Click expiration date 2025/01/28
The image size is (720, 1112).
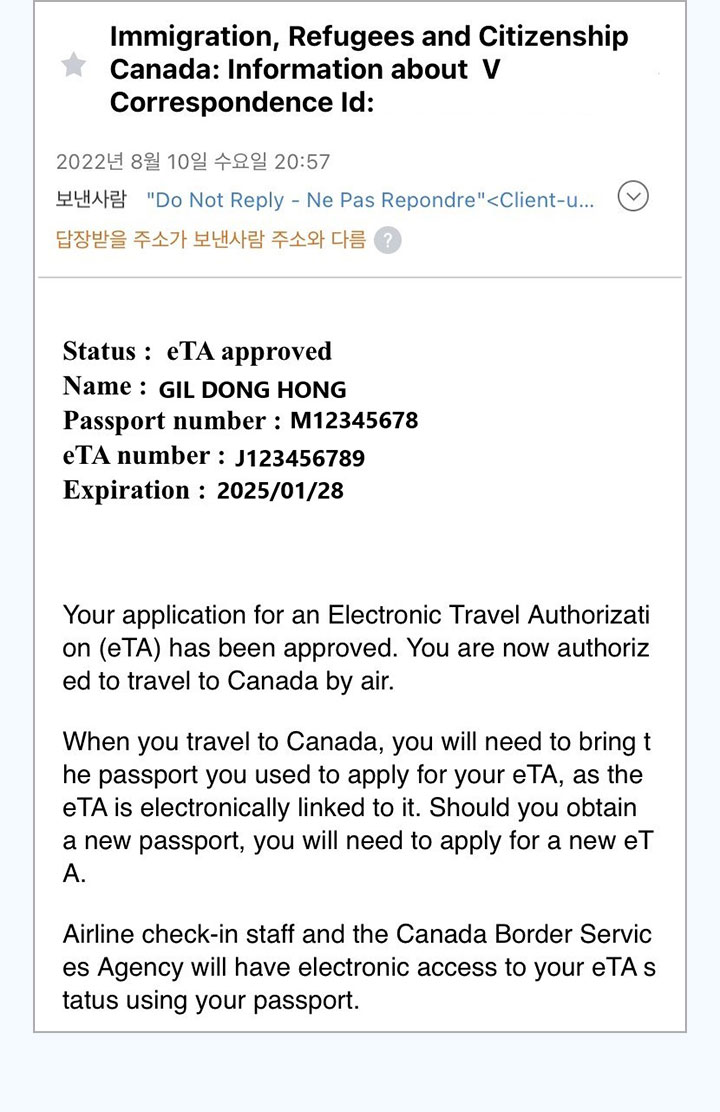coord(280,491)
